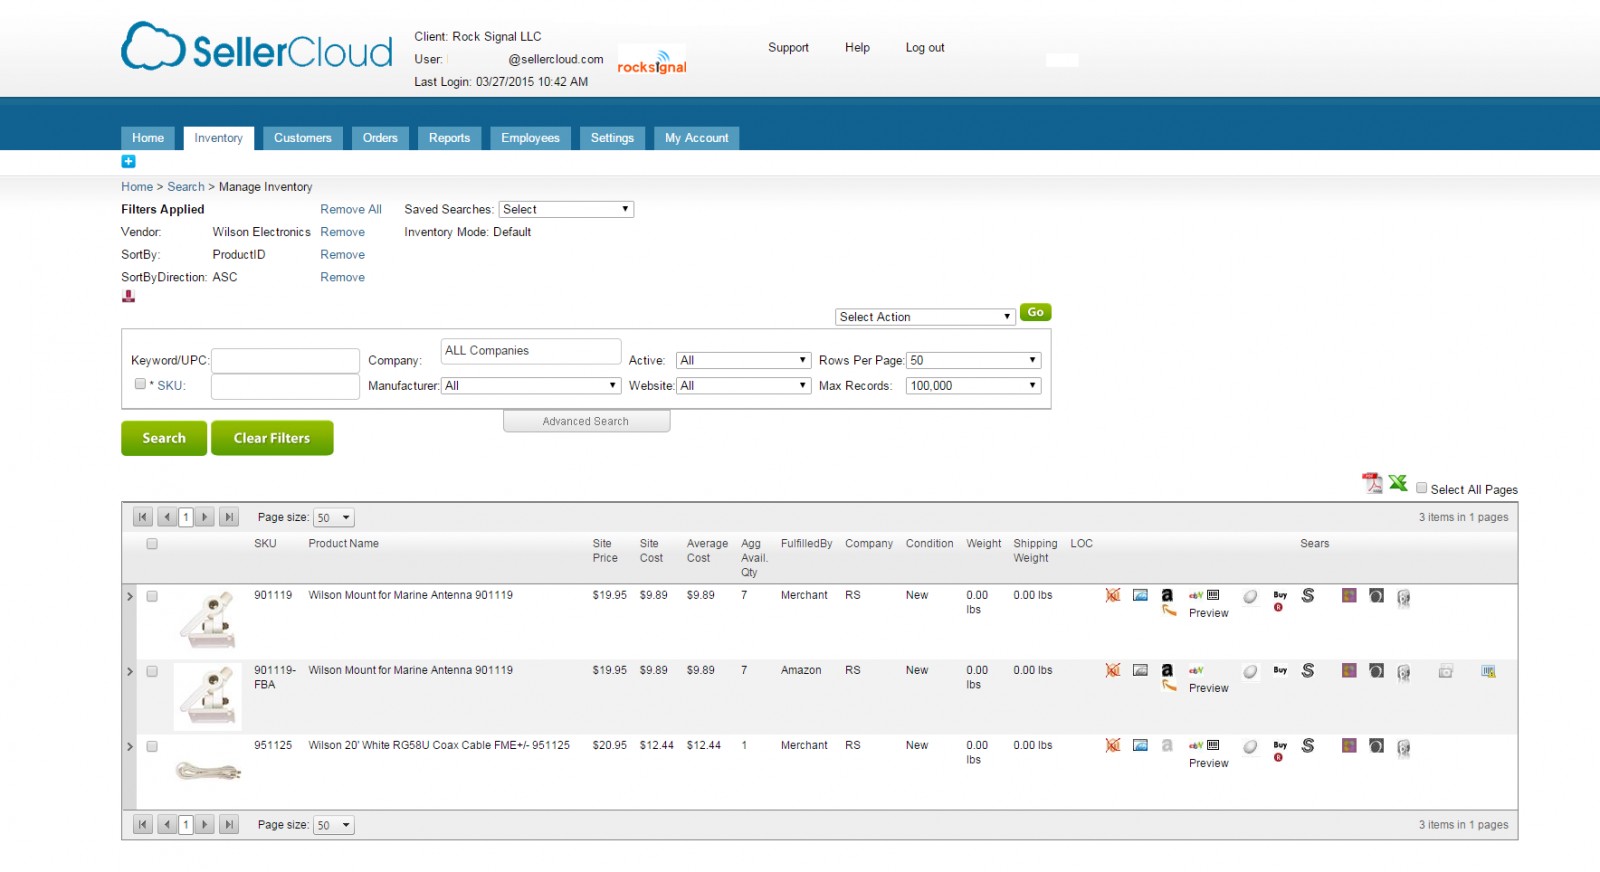Click the ALL Companies field

(x=531, y=351)
